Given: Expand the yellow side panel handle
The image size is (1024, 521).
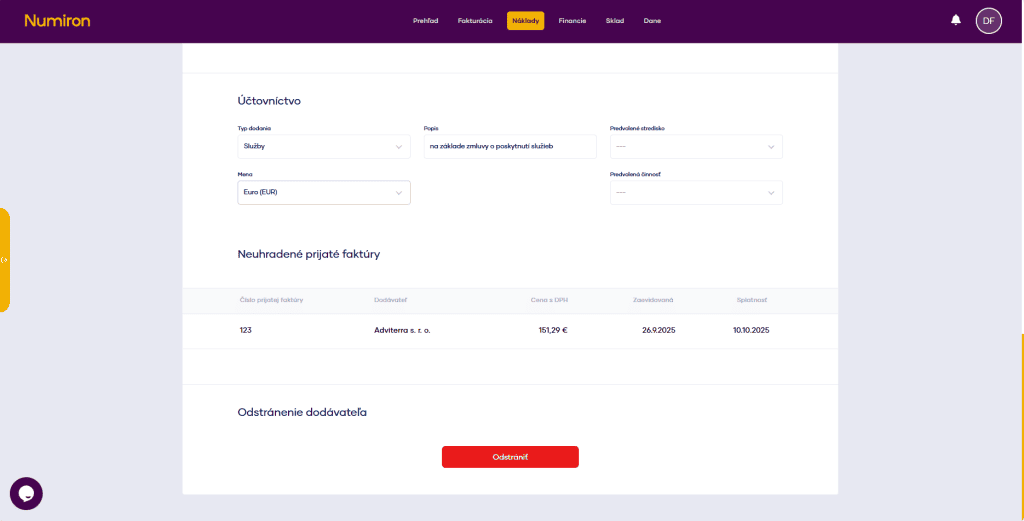Looking at the screenshot, I should [x=5, y=260].
